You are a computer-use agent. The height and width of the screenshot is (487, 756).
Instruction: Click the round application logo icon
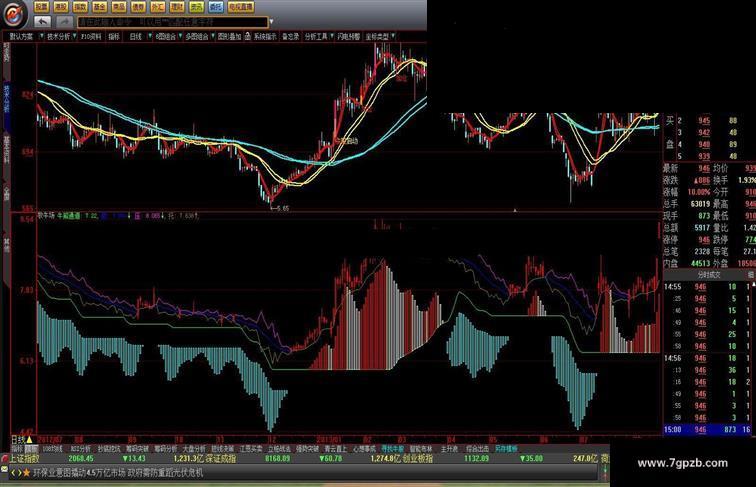tap(14, 14)
